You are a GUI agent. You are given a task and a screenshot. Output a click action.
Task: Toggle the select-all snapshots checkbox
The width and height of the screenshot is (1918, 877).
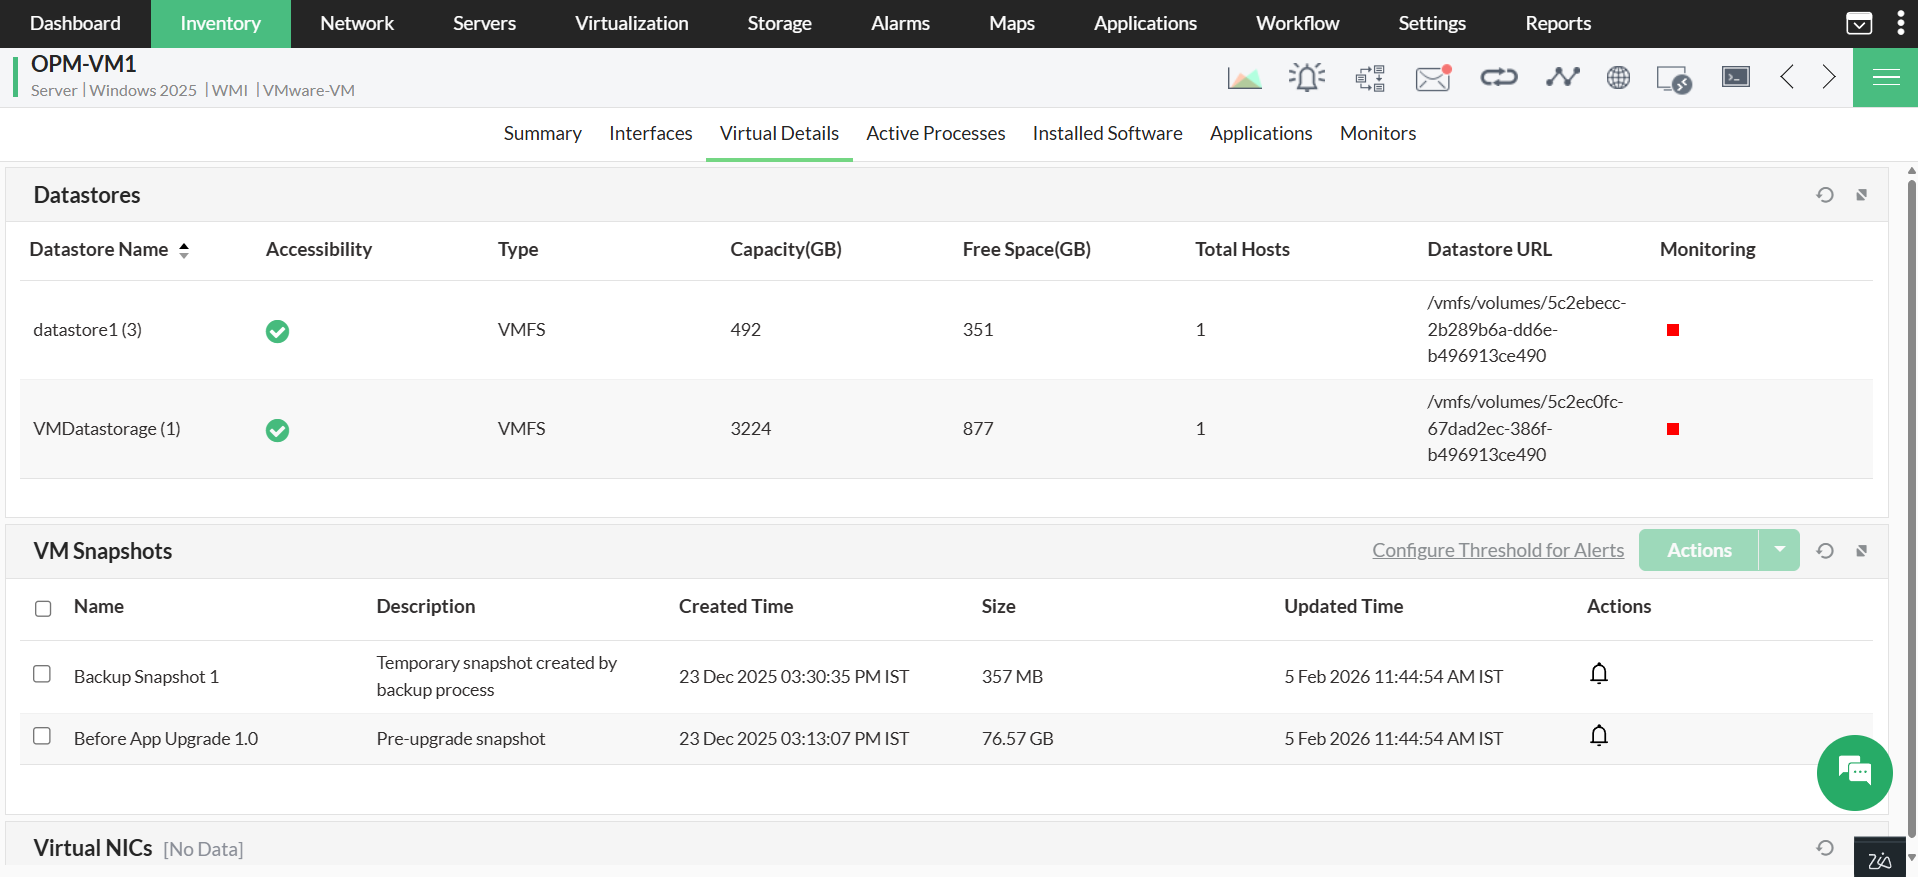pos(43,608)
